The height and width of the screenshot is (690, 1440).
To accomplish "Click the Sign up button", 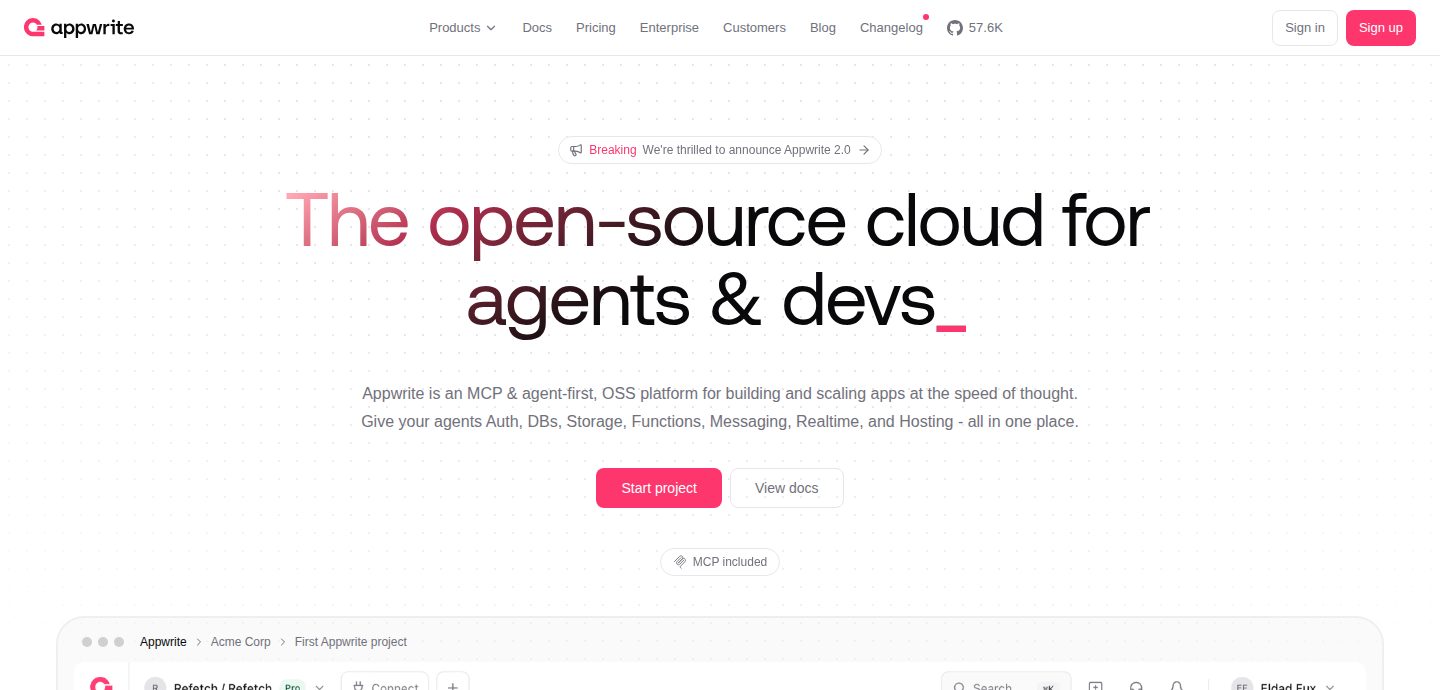I will 1380,28.
